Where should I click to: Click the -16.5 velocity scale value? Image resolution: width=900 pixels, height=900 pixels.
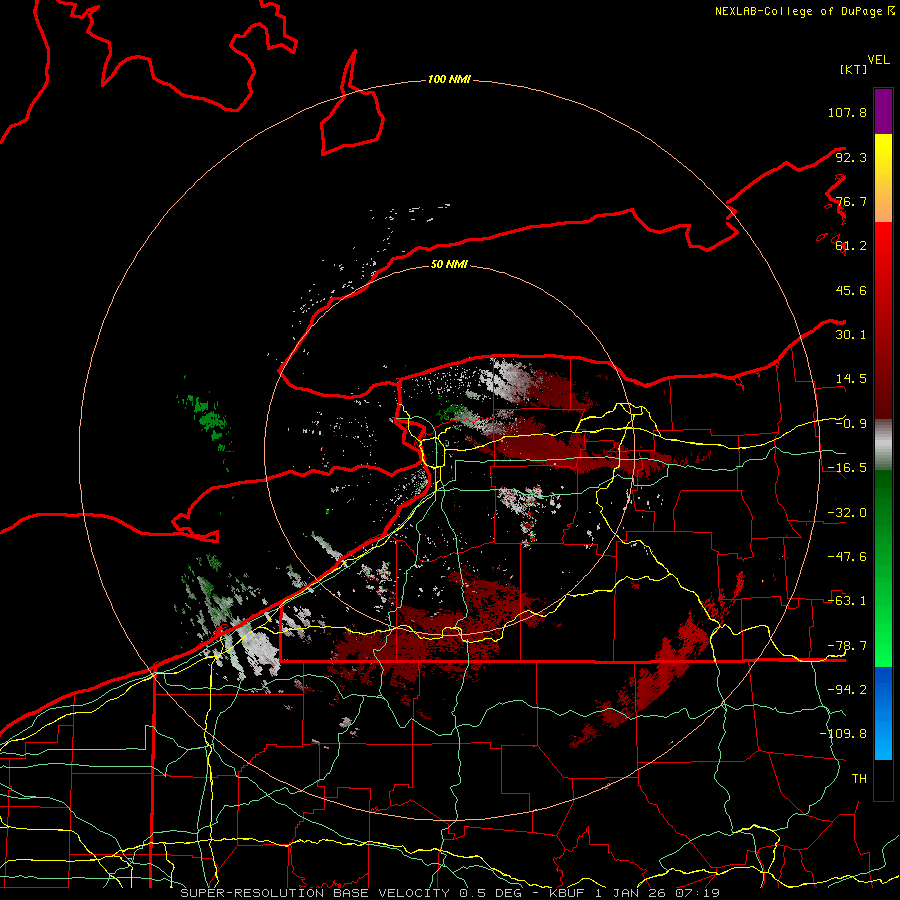847,468
